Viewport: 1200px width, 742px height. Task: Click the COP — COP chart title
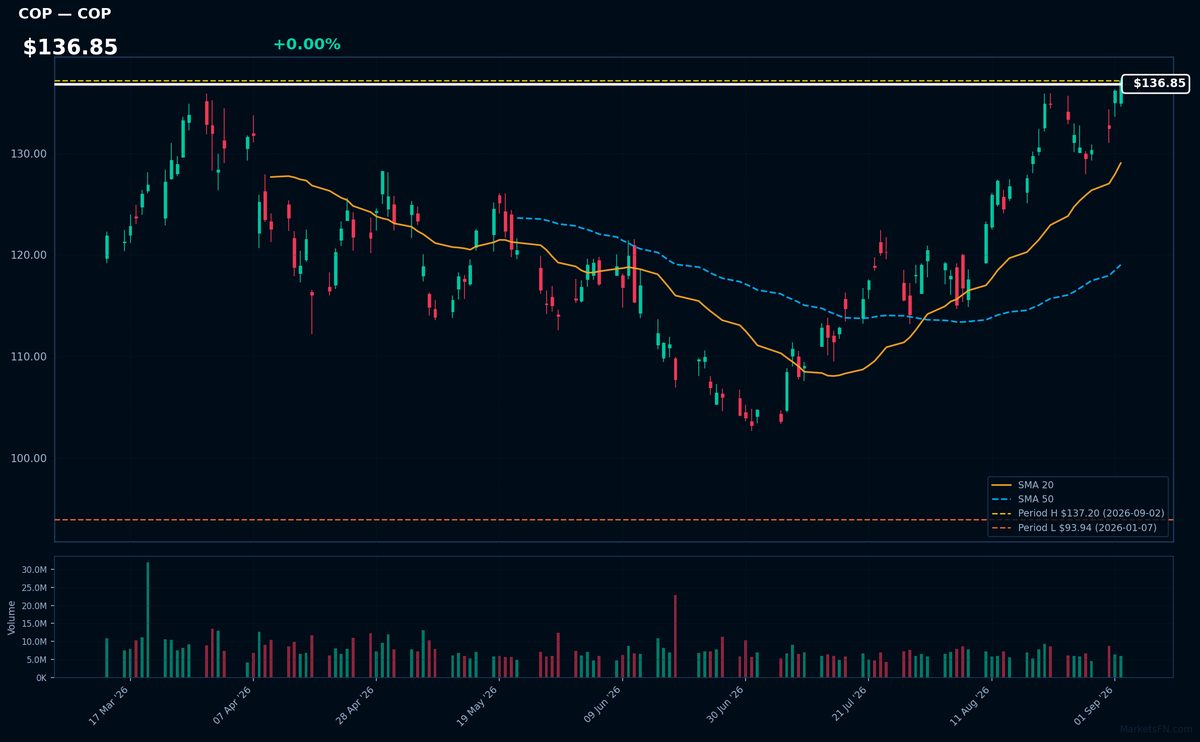pos(65,14)
